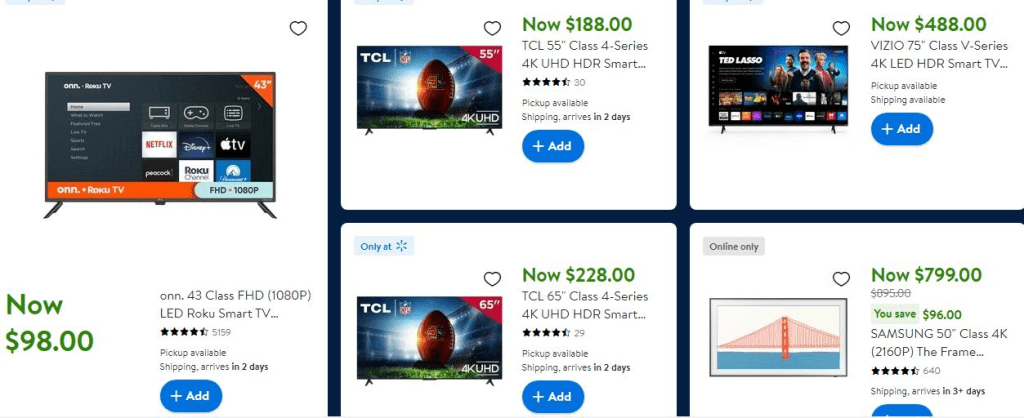Add TCL 65" 4-Series TV to cart

tap(552, 396)
